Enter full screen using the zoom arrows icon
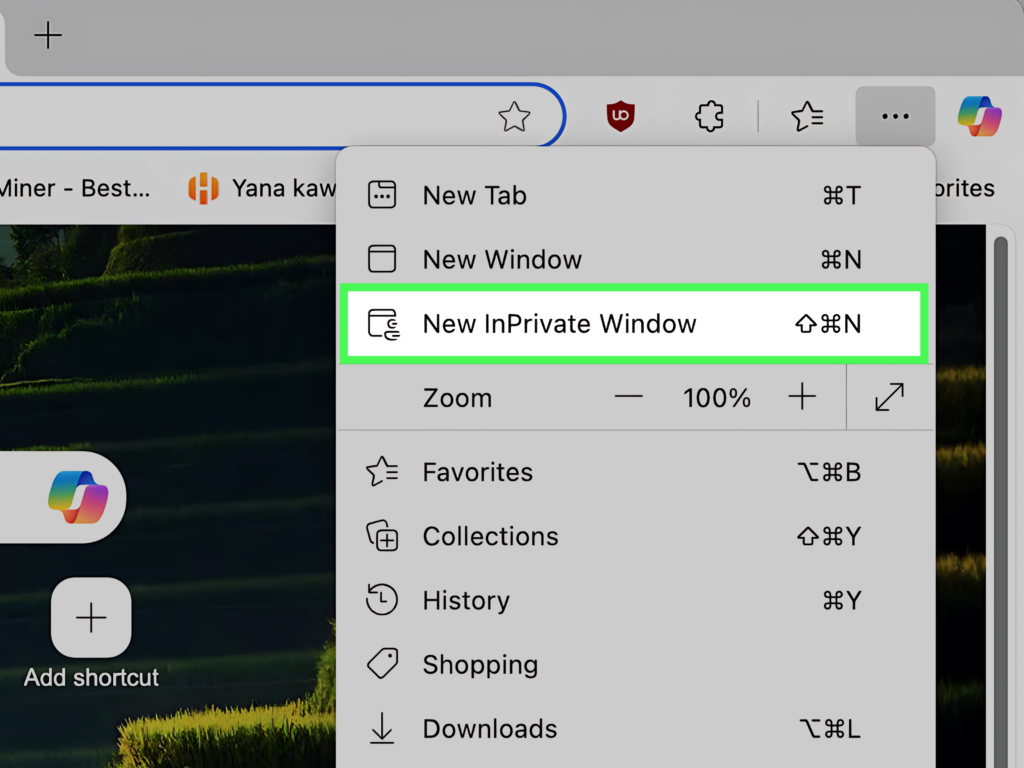This screenshot has height=768, width=1024. coord(889,397)
